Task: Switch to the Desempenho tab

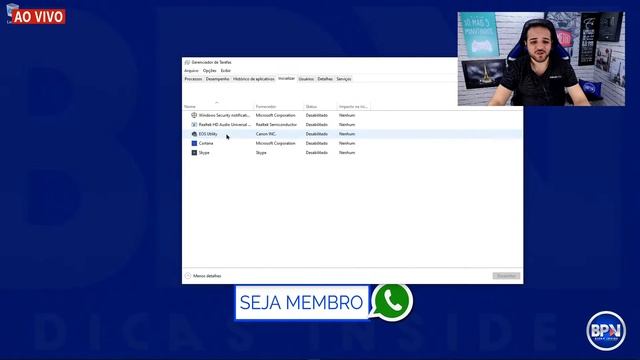Action: click(218, 79)
